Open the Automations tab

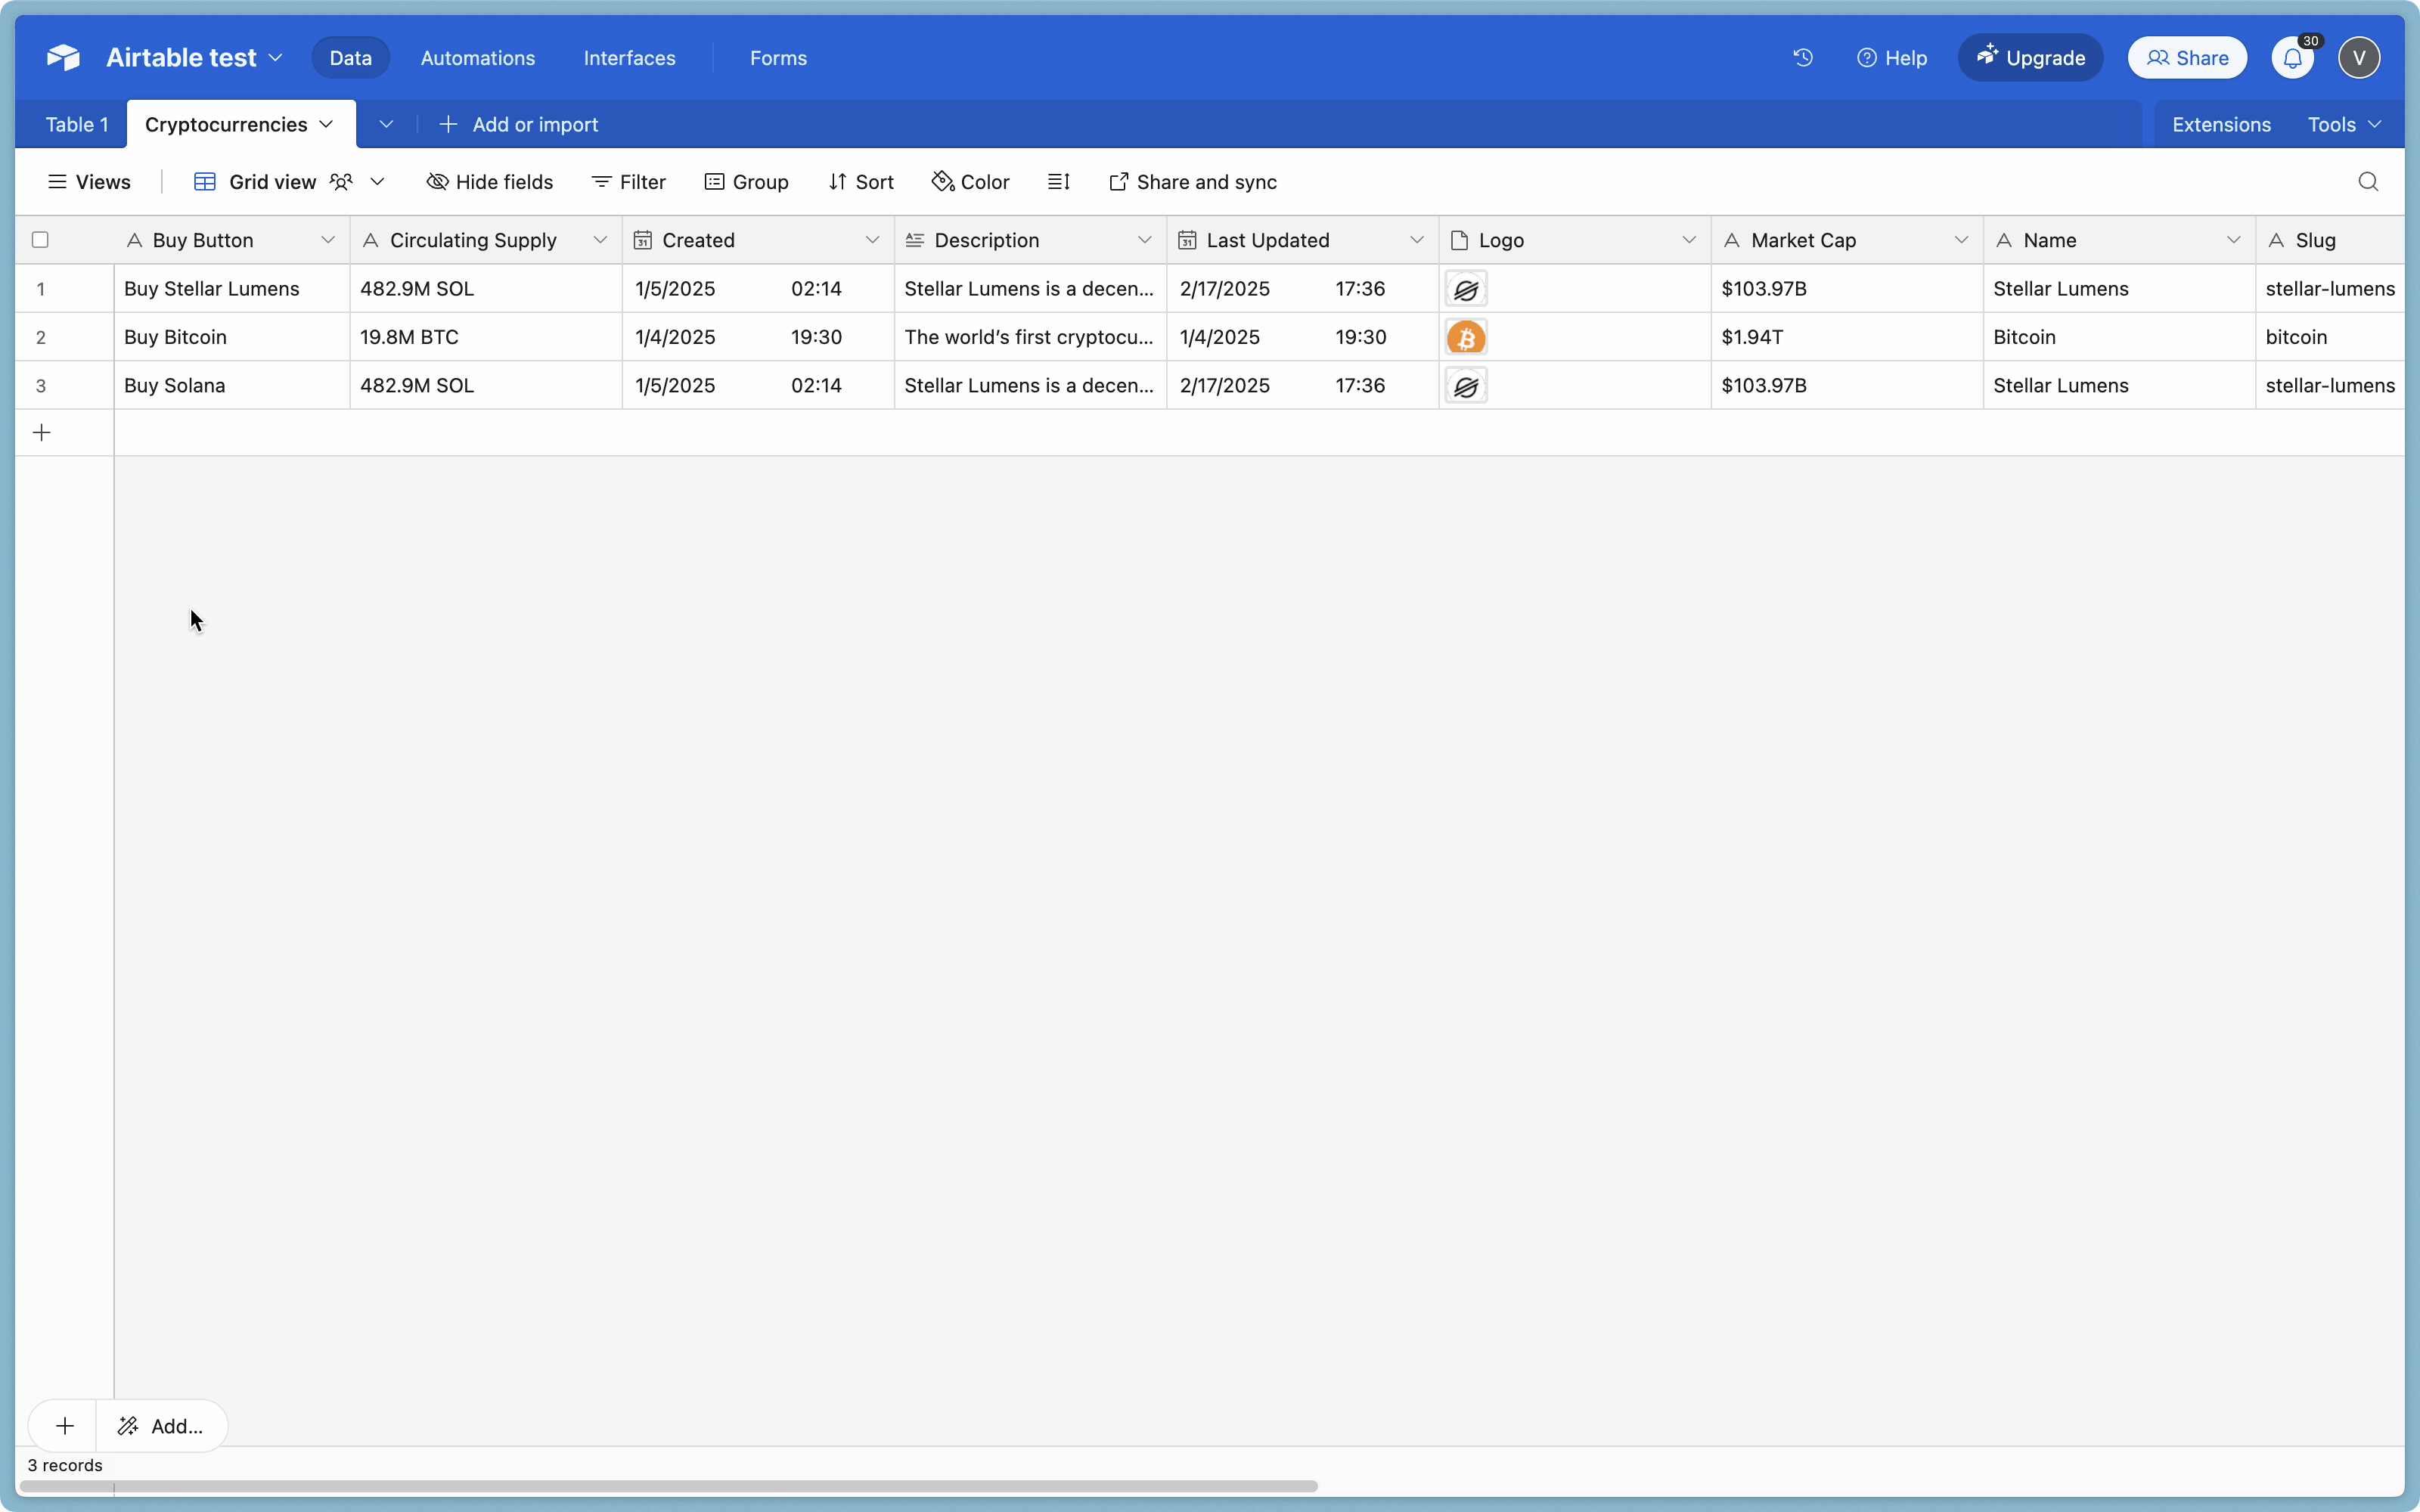(477, 58)
